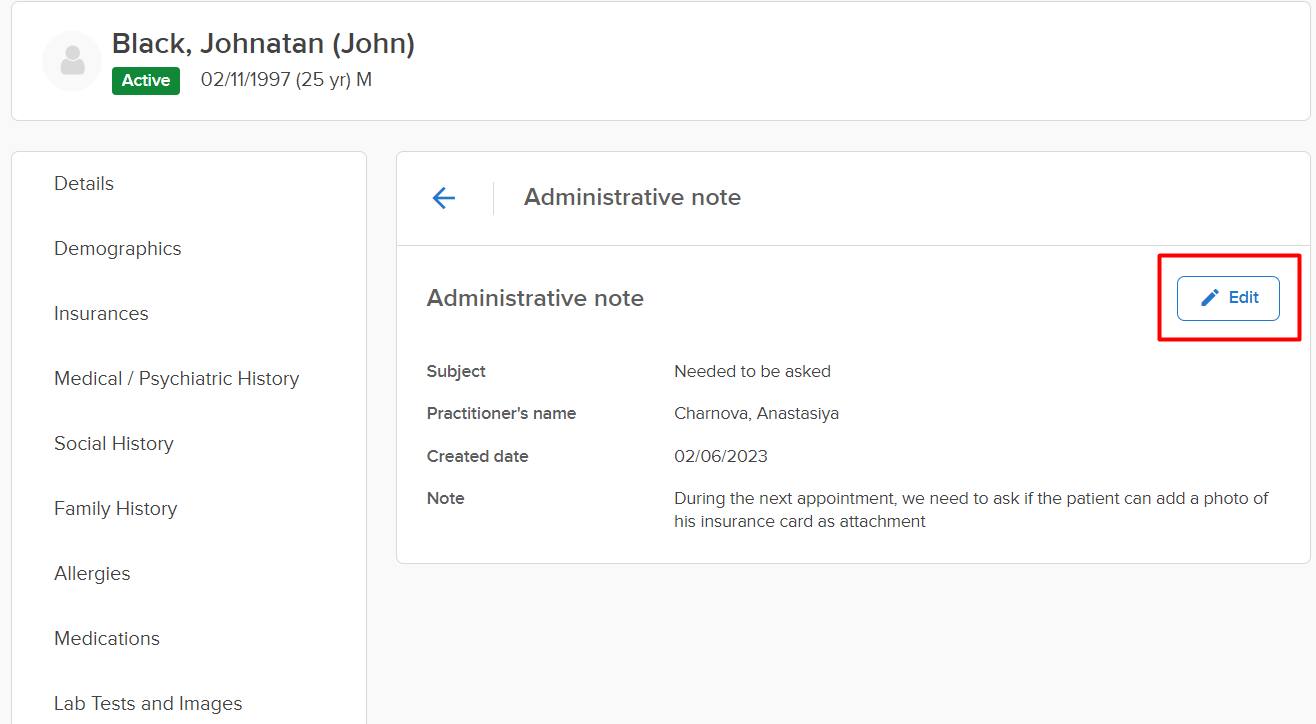Click practitioner name Charnova, Anastasiya
Viewport: 1316px width, 724px height.
(x=756, y=414)
